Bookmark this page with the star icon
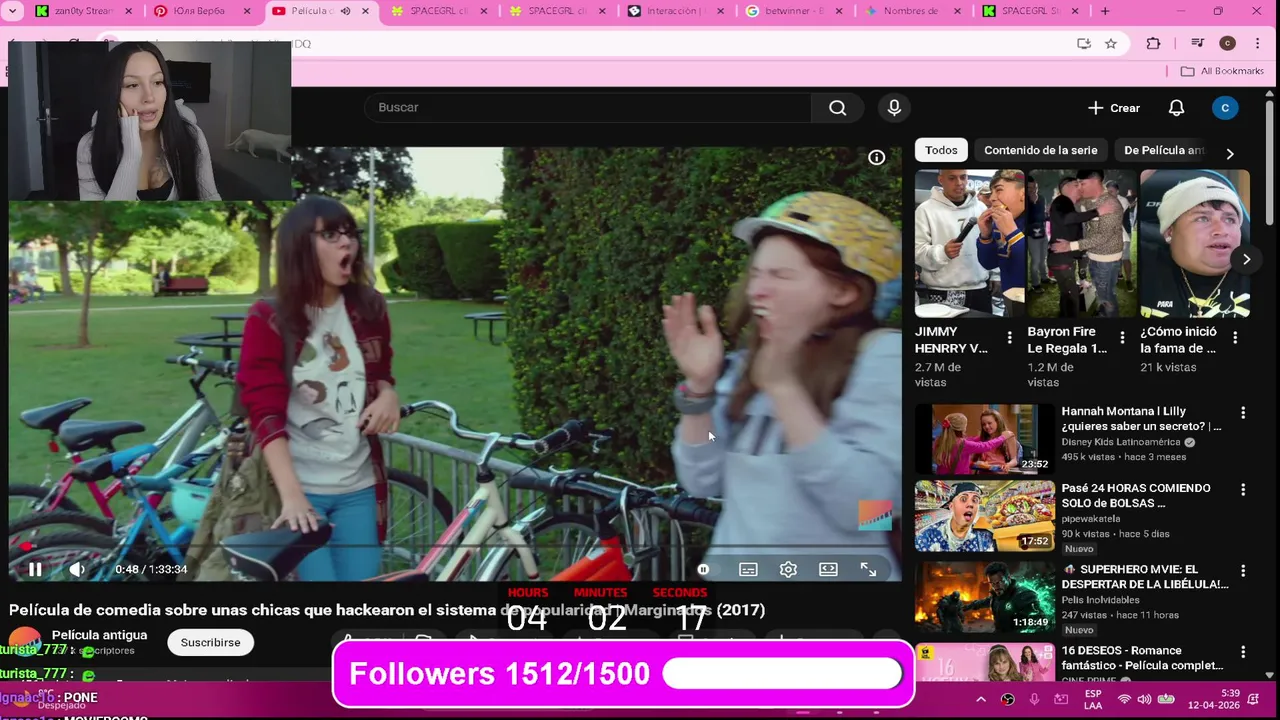This screenshot has height=720, width=1280. coord(1111,43)
